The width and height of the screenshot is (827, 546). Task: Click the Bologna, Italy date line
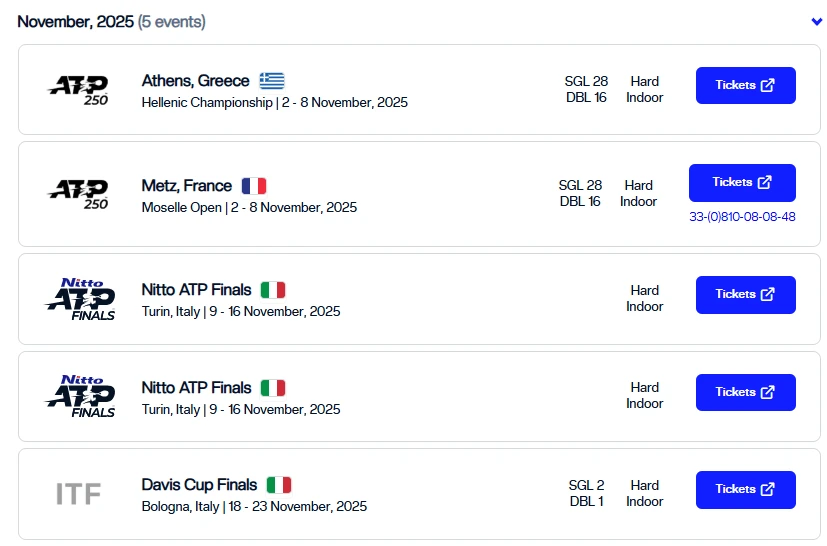pyautogui.click(x=254, y=507)
